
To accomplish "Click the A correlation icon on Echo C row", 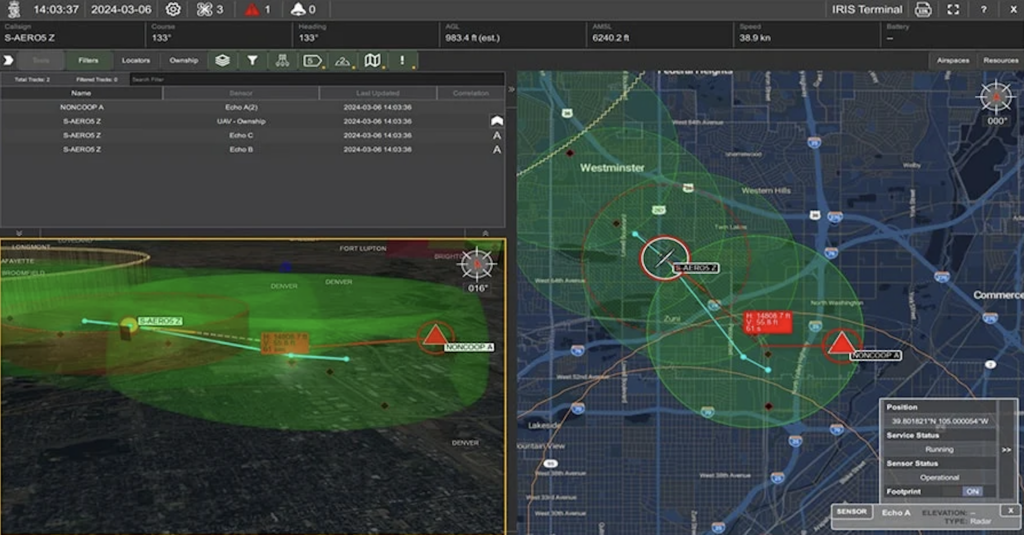I will pyautogui.click(x=497, y=135).
